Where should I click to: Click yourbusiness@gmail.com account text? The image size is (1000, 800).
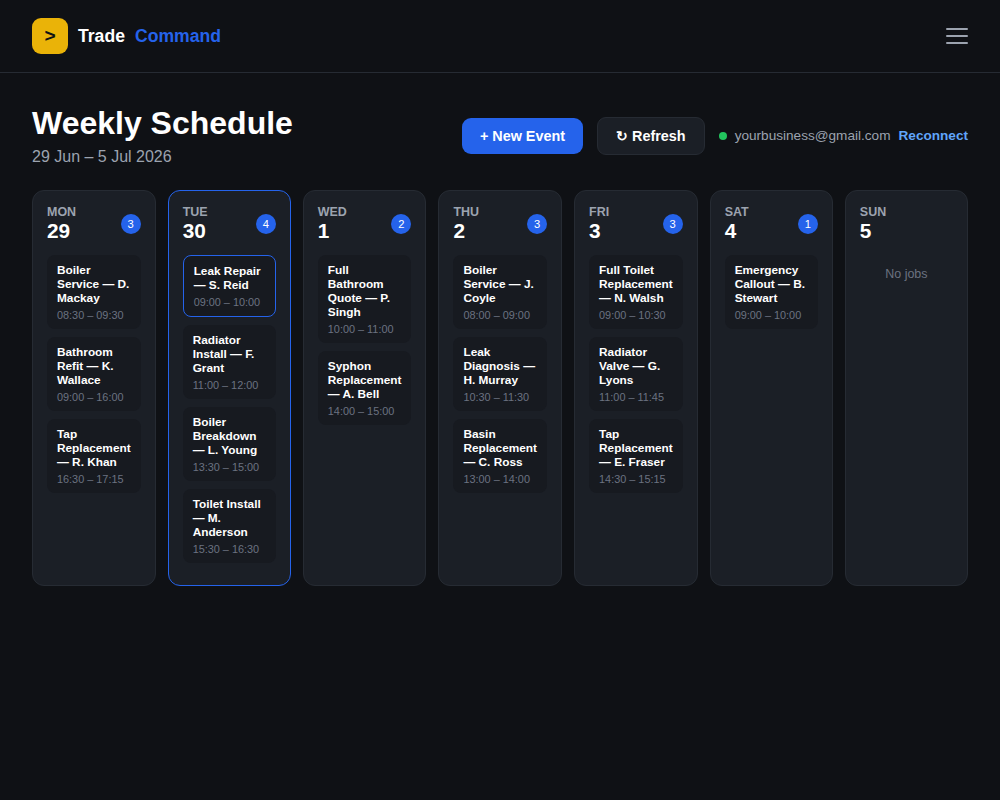pos(812,136)
